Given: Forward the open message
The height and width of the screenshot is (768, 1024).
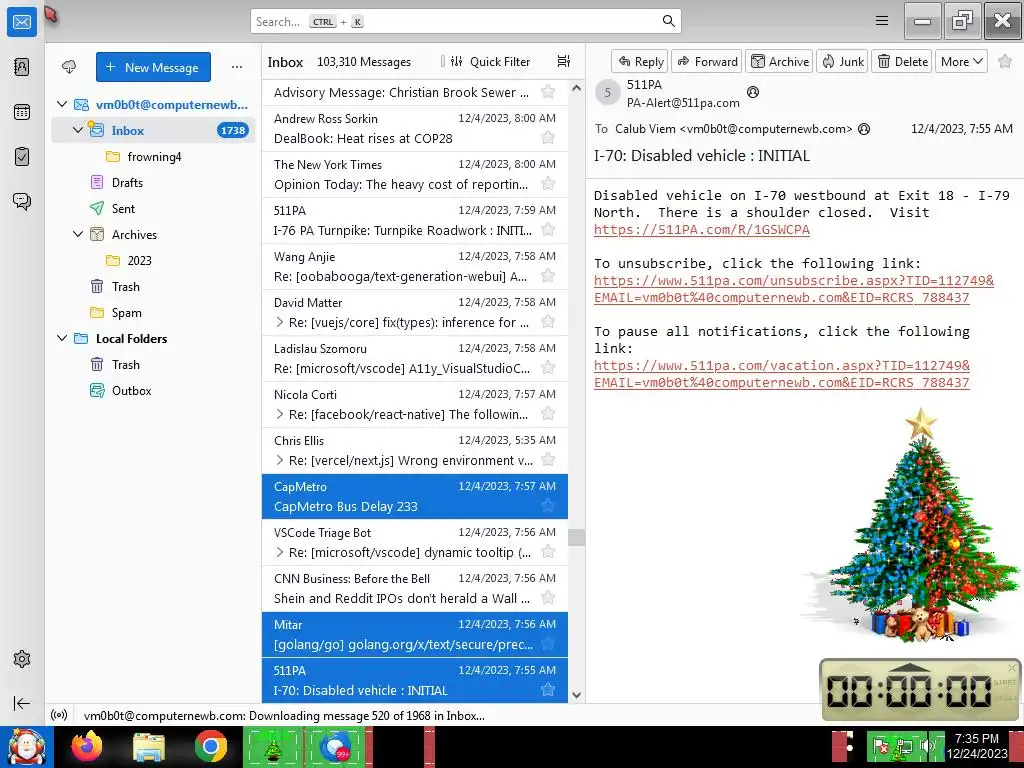Looking at the screenshot, I should [707, 61].
